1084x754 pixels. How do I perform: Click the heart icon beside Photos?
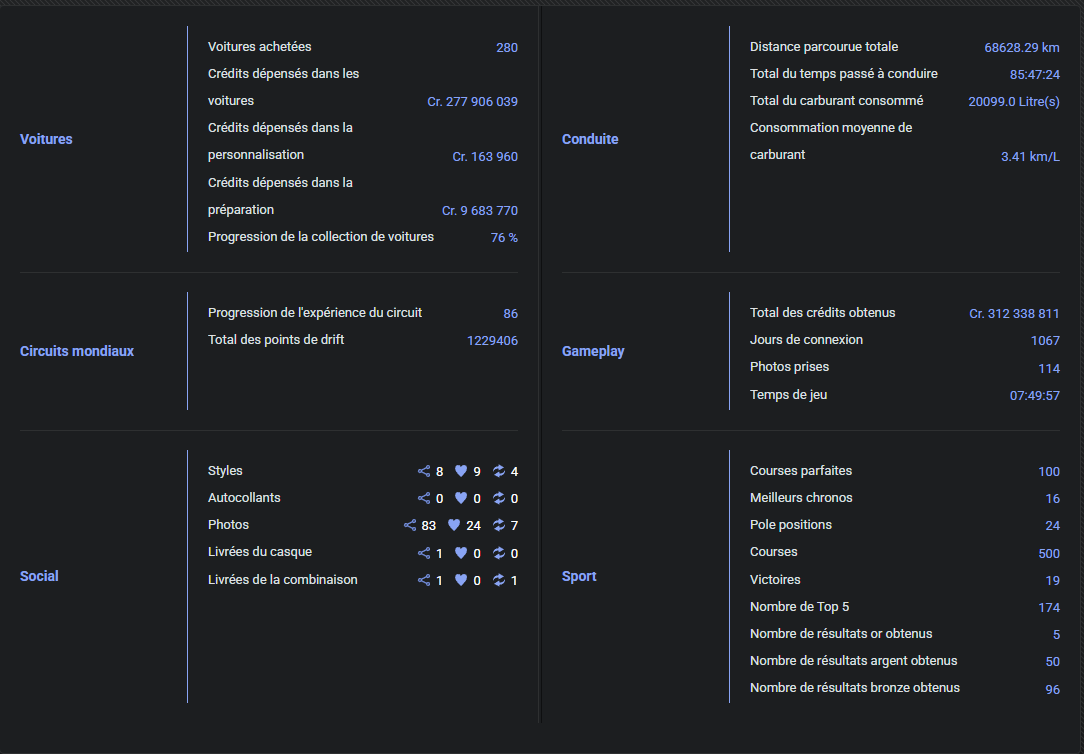454,525
